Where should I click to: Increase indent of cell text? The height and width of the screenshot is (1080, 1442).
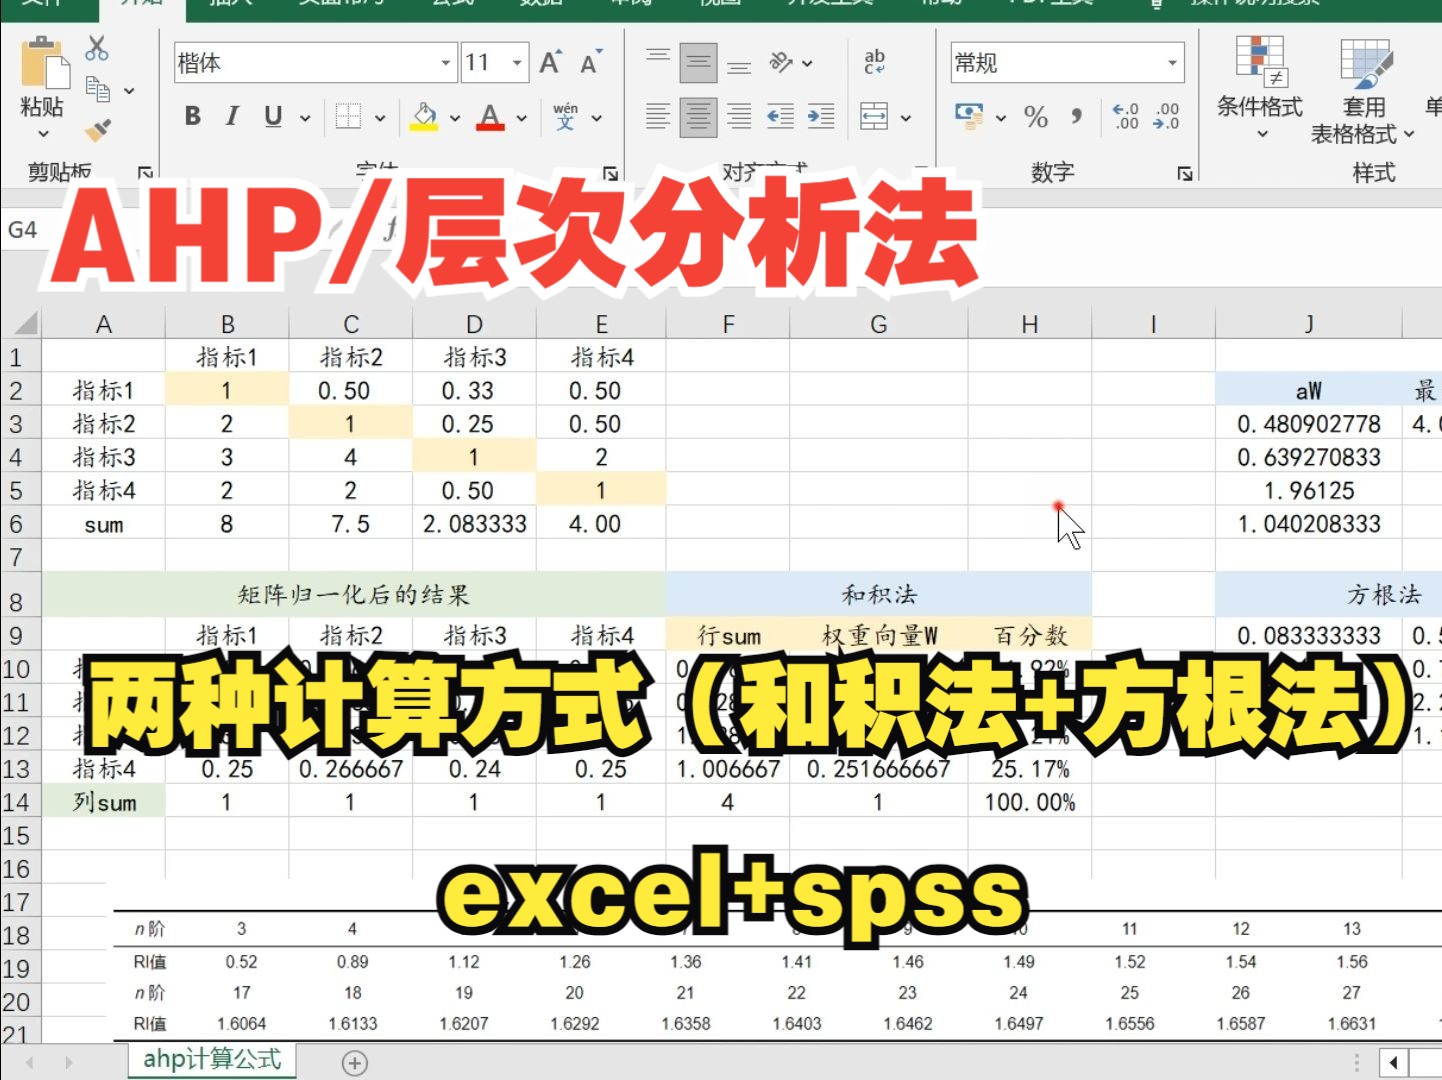pos(821,117)
